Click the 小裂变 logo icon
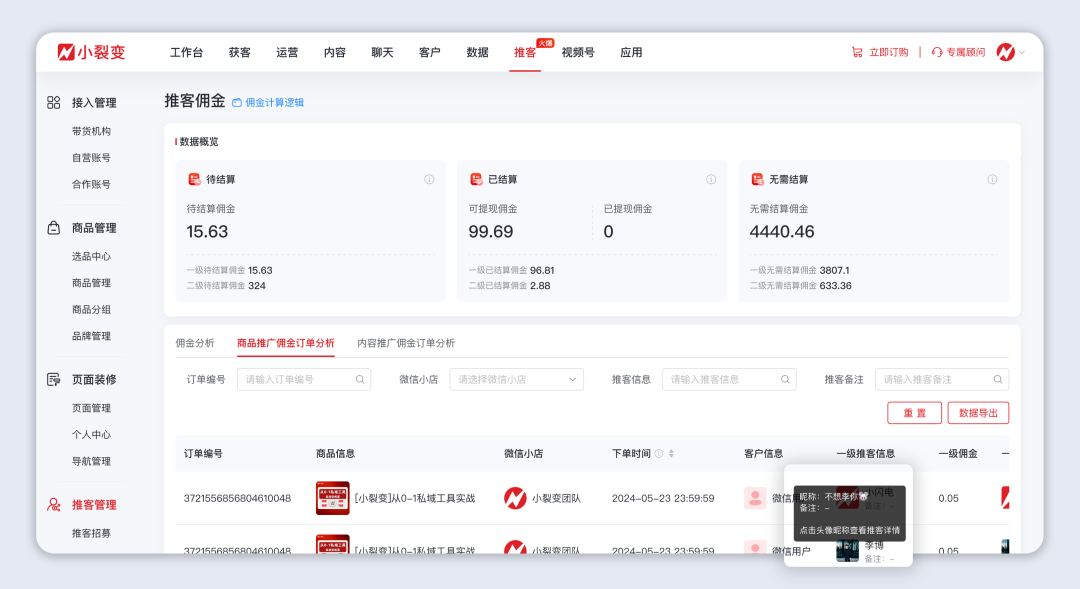The height and width of the screenshot is (589, 1080). [66, 52]
